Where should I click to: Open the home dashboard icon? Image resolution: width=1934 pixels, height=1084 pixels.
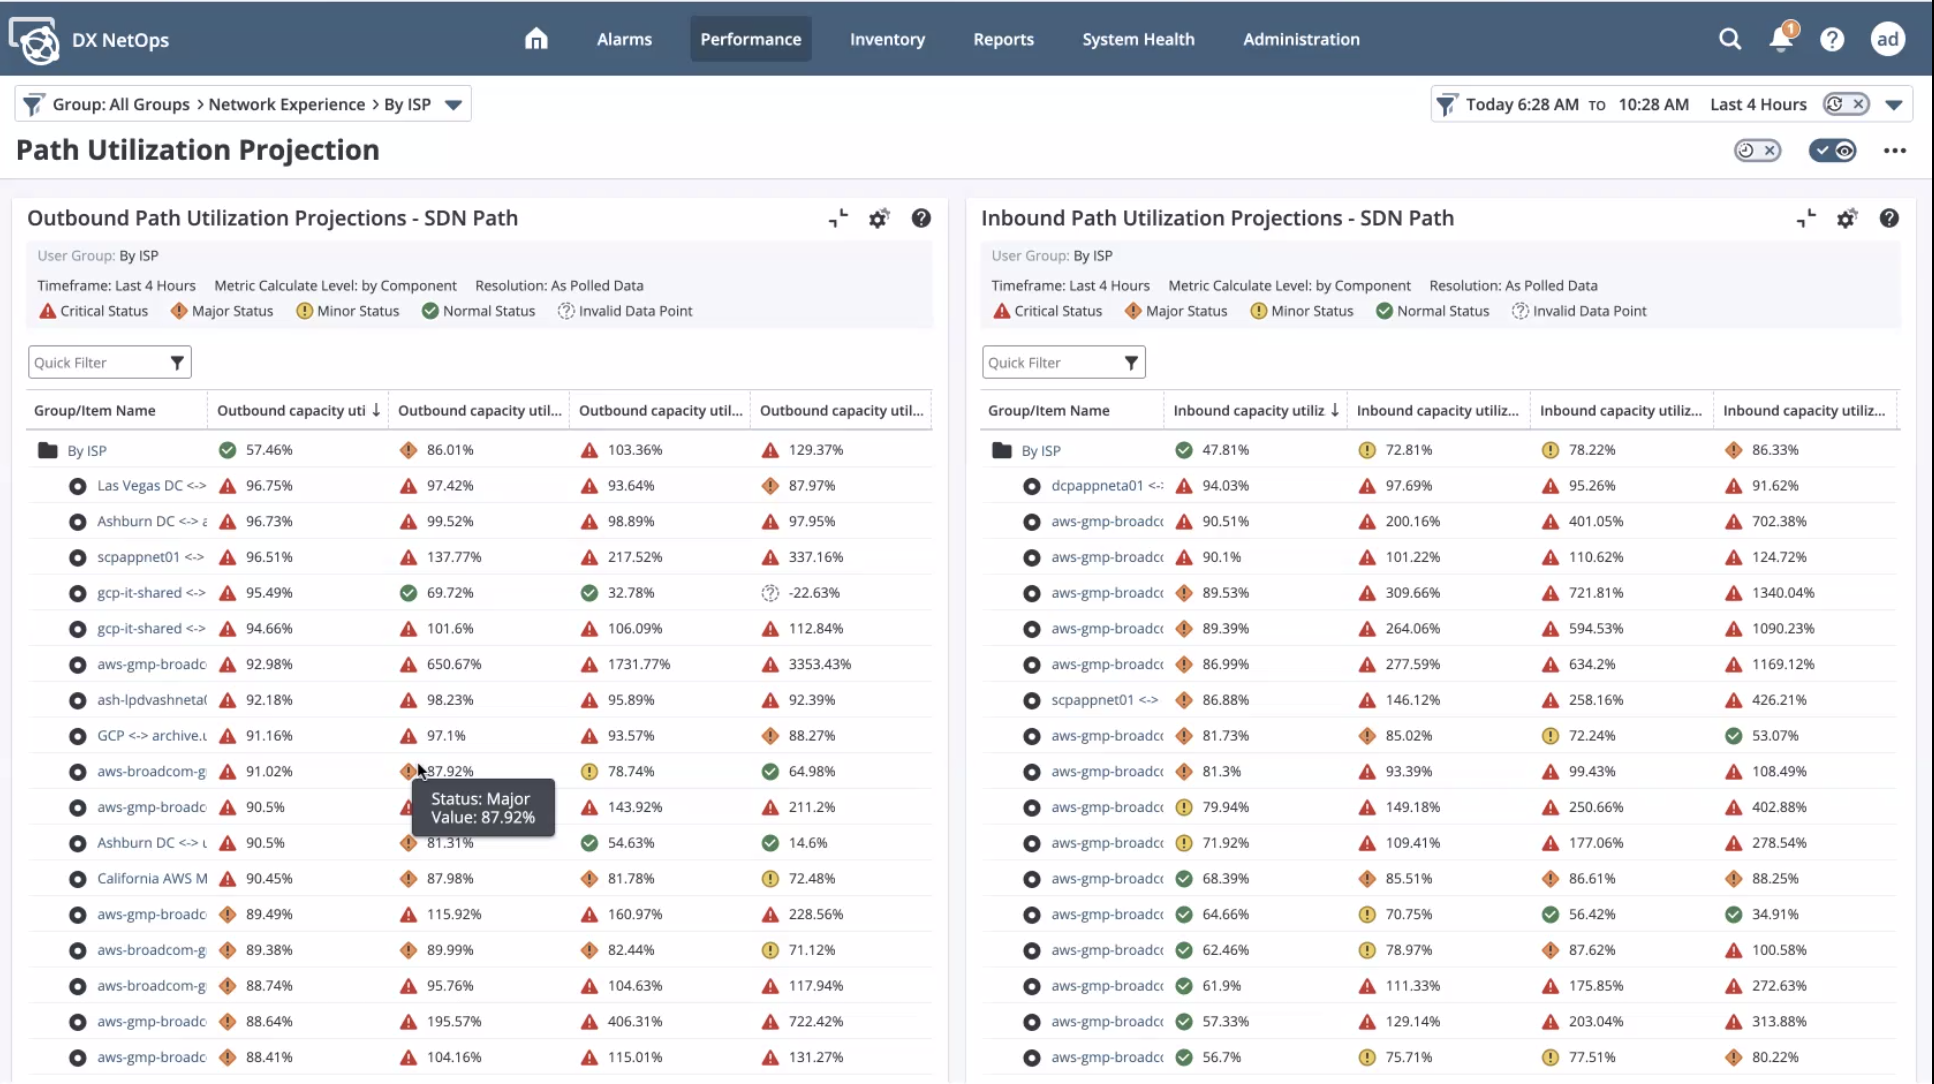(536, 39)
